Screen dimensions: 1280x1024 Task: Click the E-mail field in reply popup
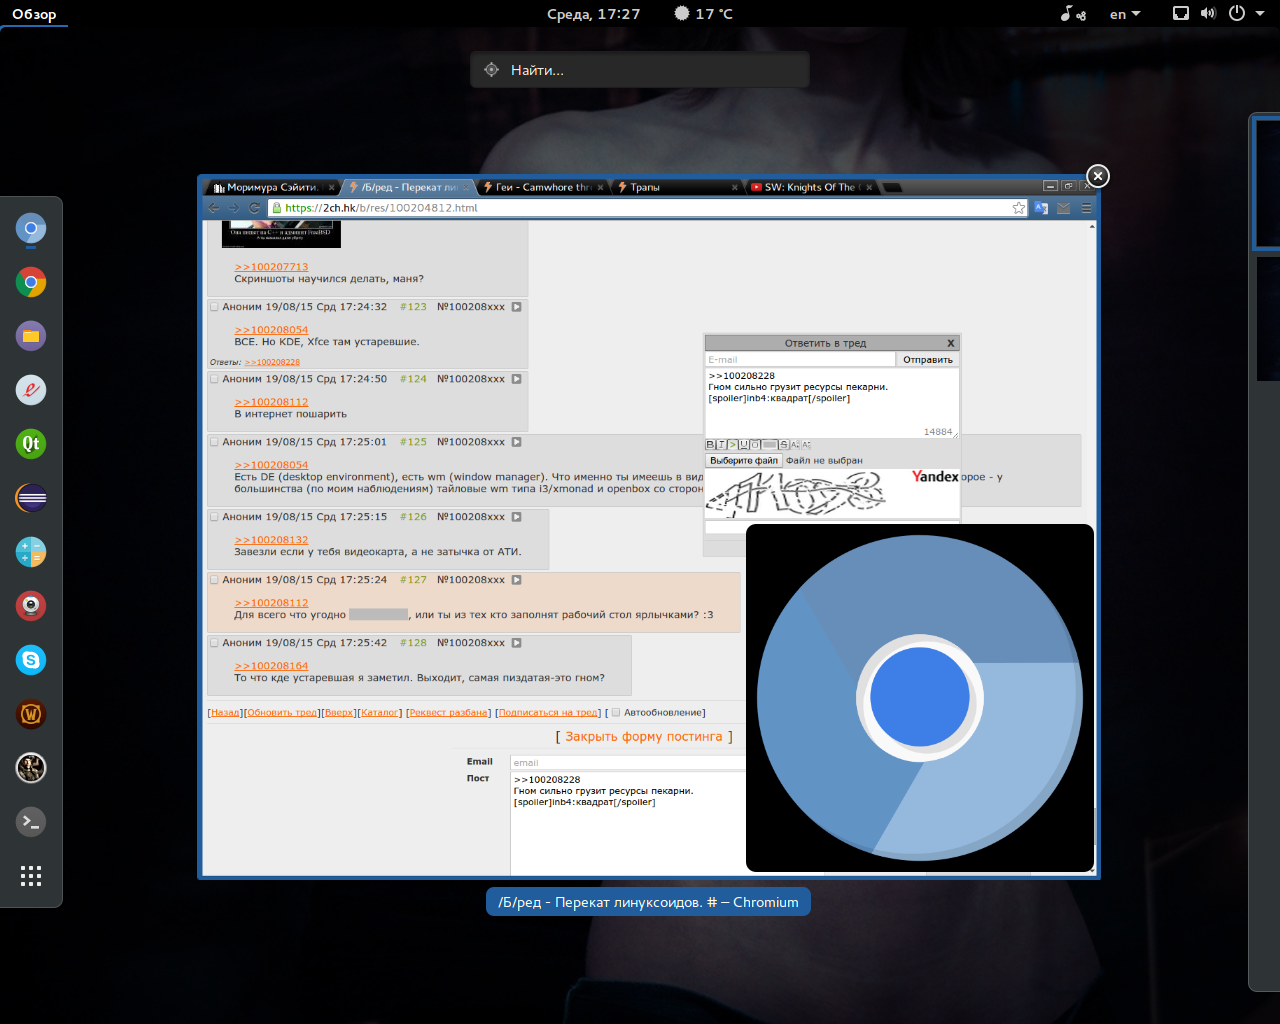pyautogui.click(x=800, y=360)
